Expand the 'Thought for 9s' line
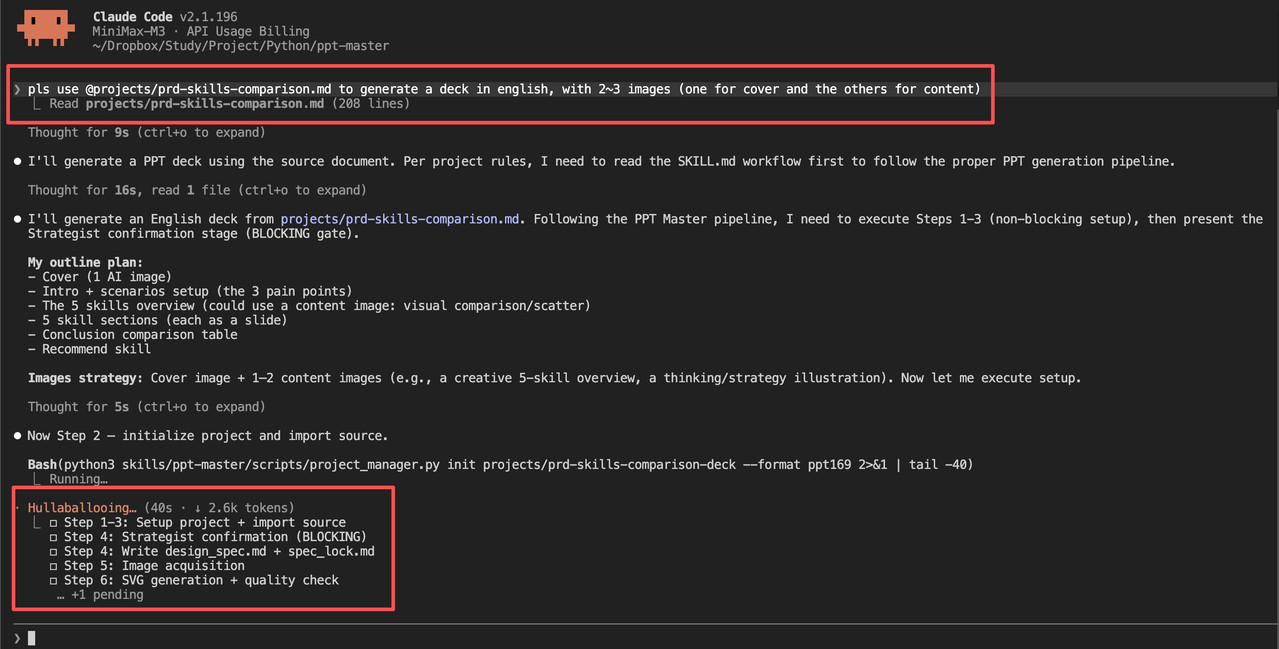The width and height of the screenshot is (1279, 649). (x=146, y=132)
